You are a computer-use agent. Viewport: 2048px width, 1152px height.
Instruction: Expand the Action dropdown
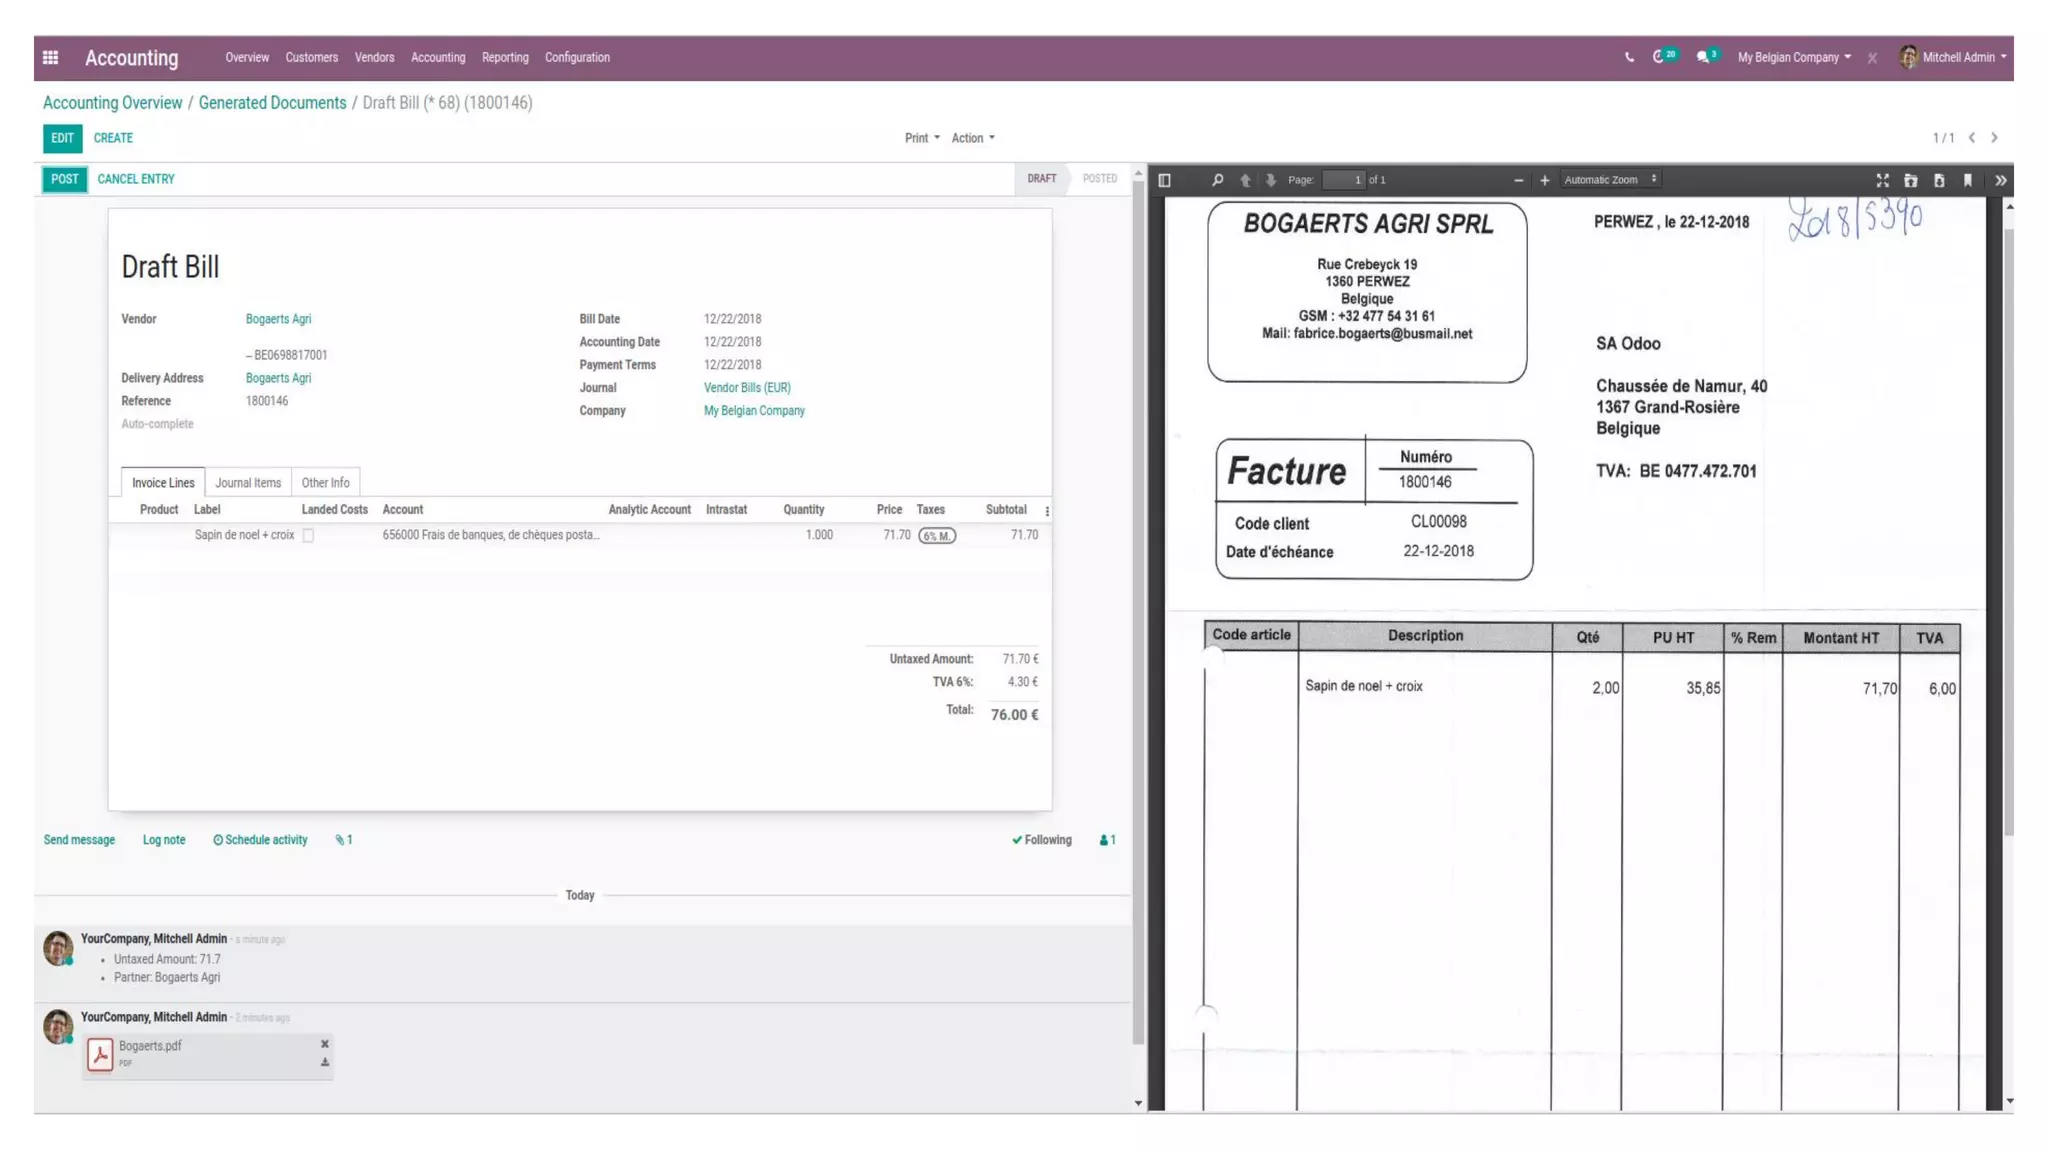coord(972,138)
